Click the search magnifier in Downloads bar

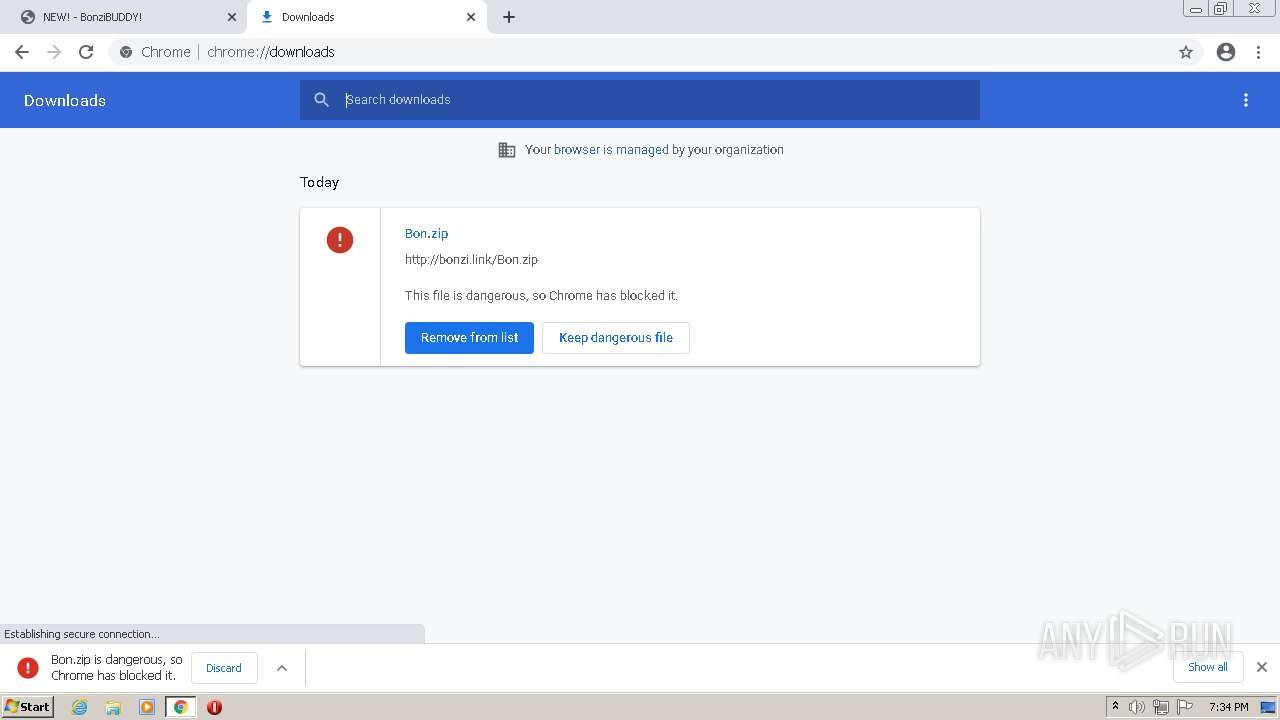(x=322, y=100)
